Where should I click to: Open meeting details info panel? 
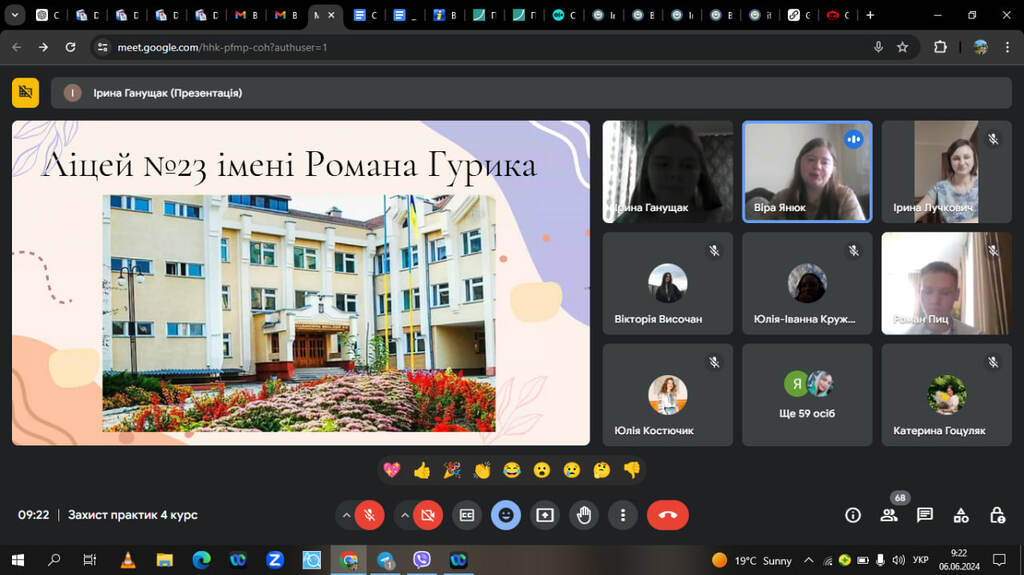click(853, 515)
